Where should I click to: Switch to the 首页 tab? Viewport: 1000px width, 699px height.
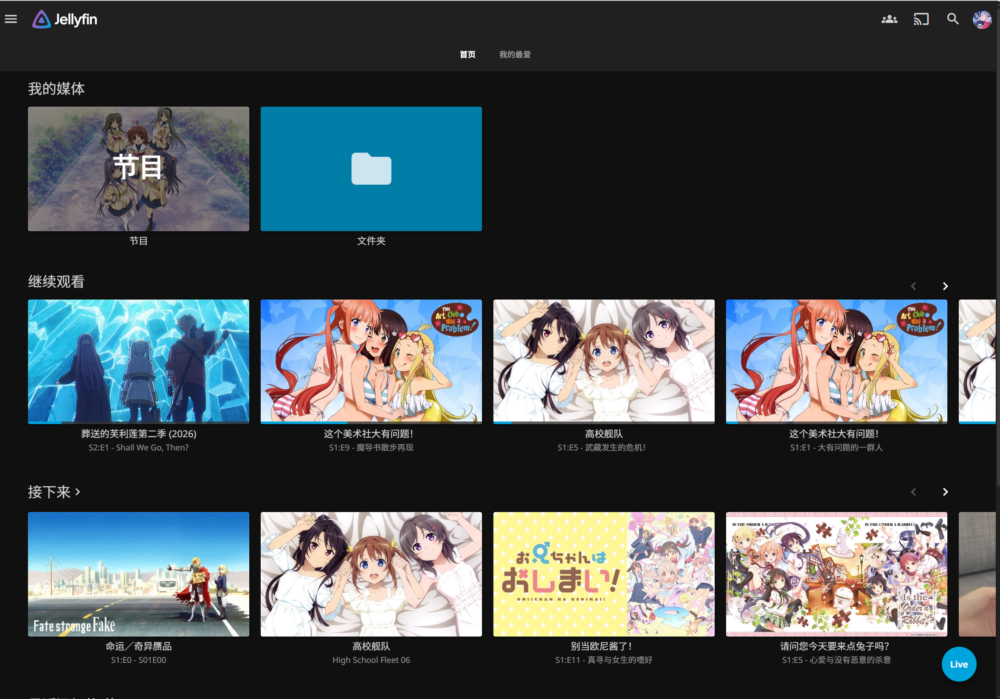[x=468, y=55]
